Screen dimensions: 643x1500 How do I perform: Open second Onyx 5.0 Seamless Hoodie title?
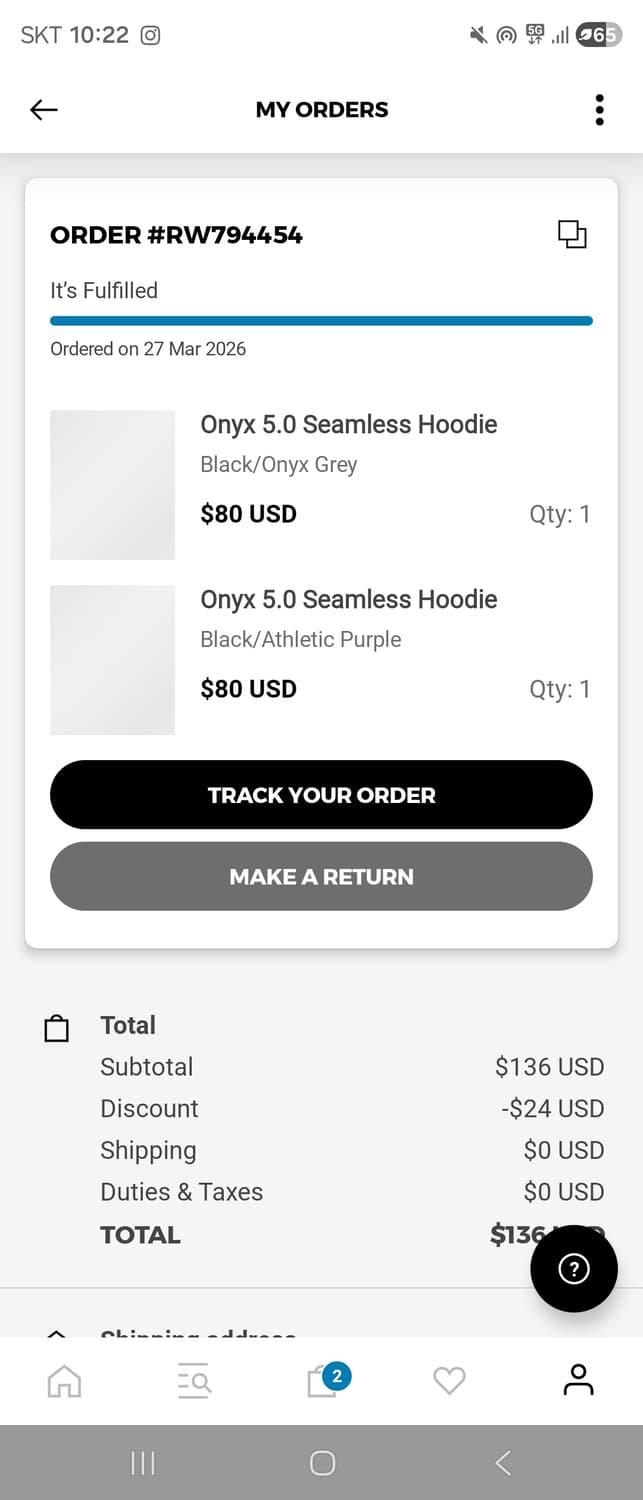[x=348, y=599]
